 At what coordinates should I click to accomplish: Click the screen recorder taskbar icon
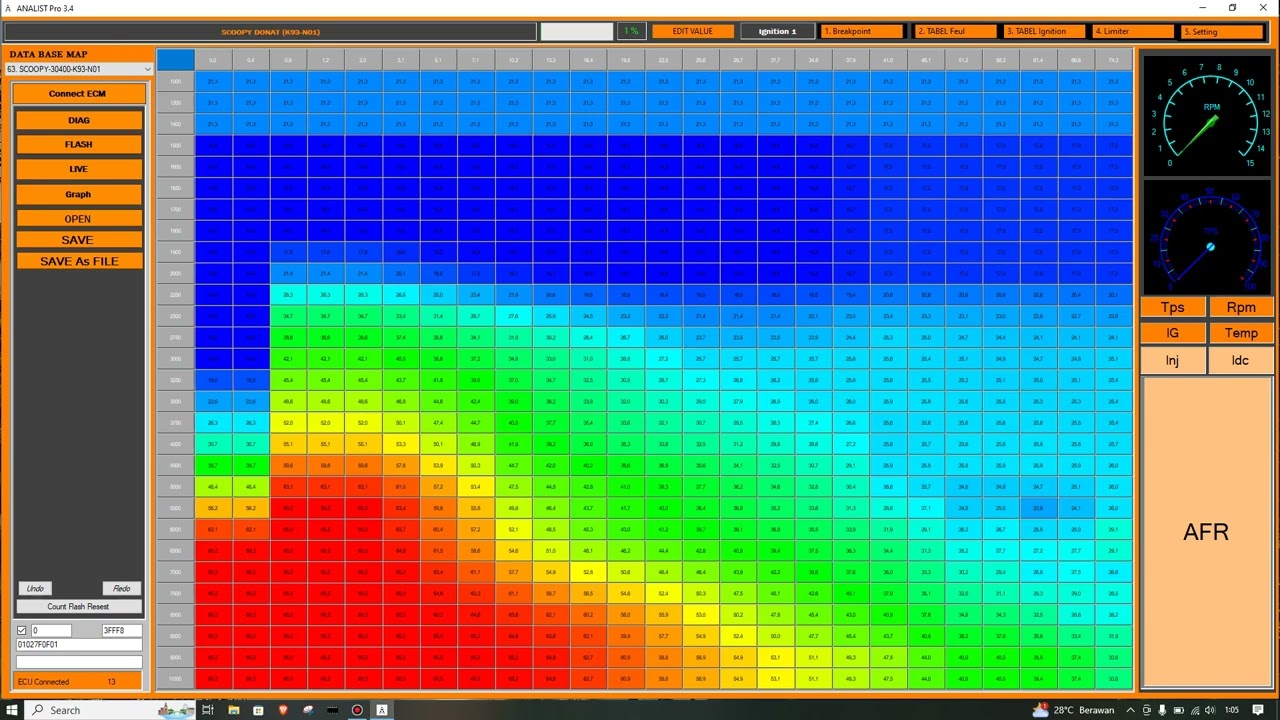click(x=357, y=710)
